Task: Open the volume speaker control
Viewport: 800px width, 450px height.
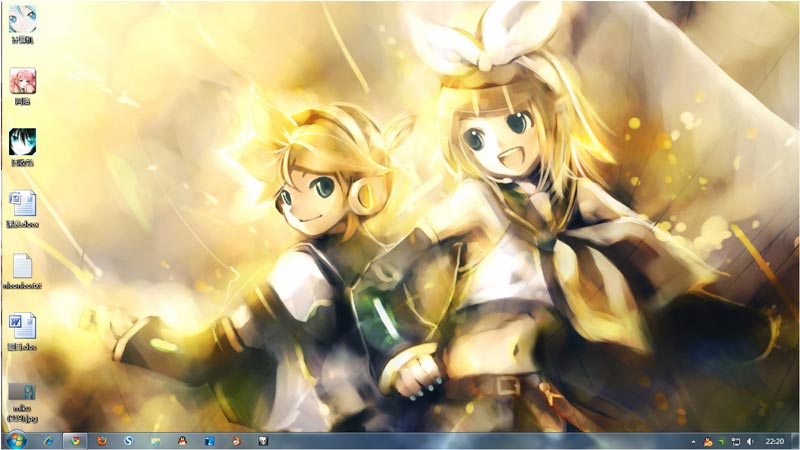Action: 750,442
